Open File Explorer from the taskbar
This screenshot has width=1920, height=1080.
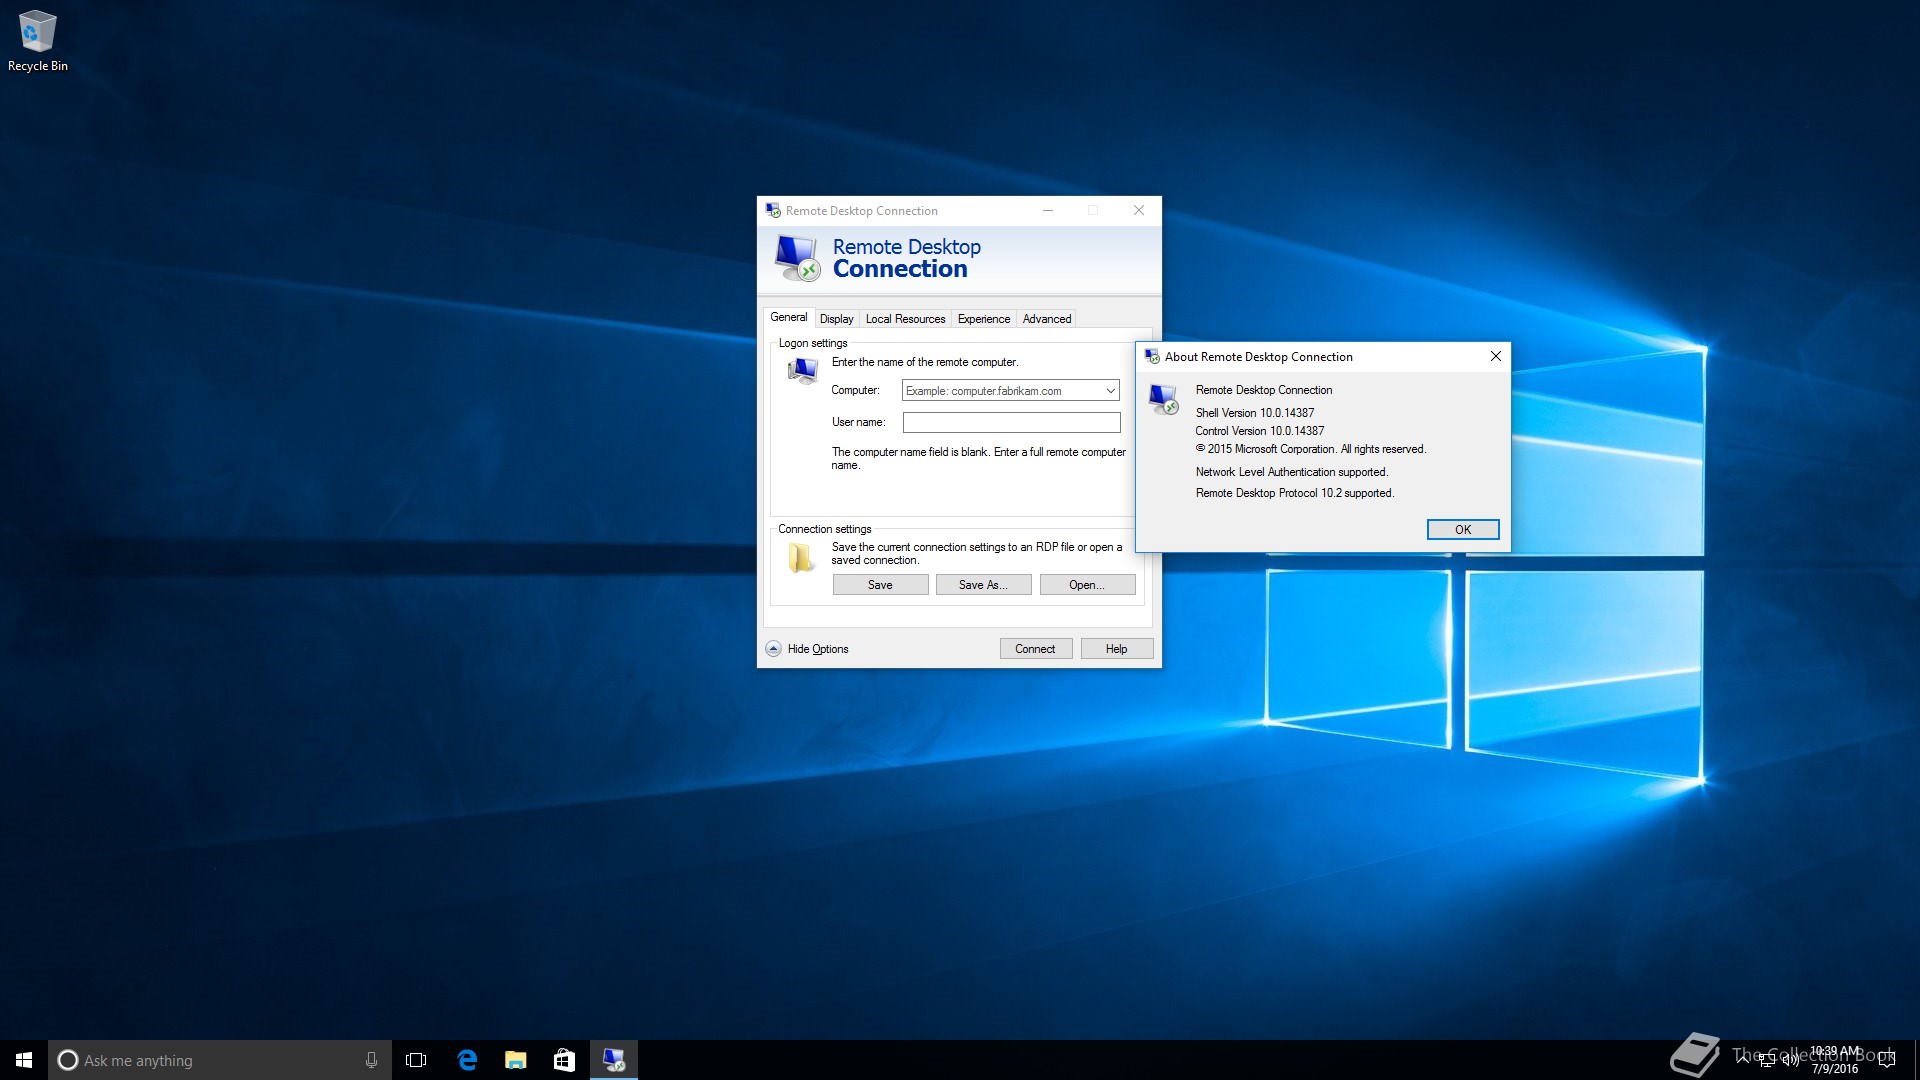515,1060
